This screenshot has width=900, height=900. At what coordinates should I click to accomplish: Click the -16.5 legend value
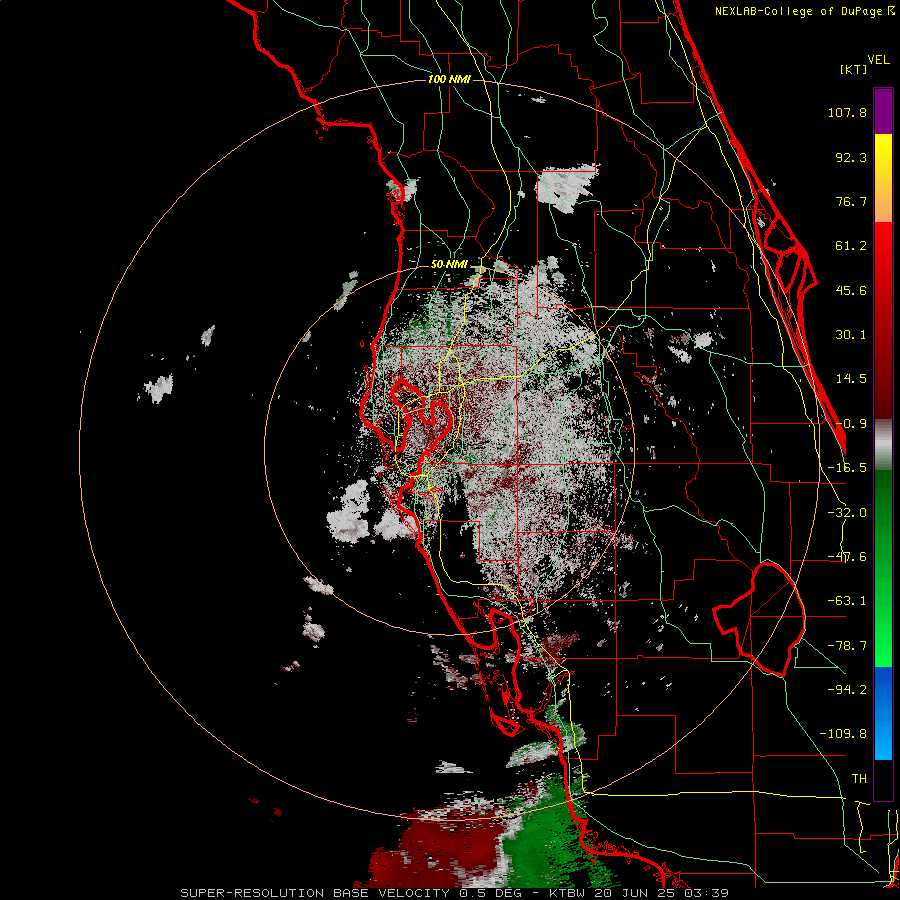click(847, 468)
